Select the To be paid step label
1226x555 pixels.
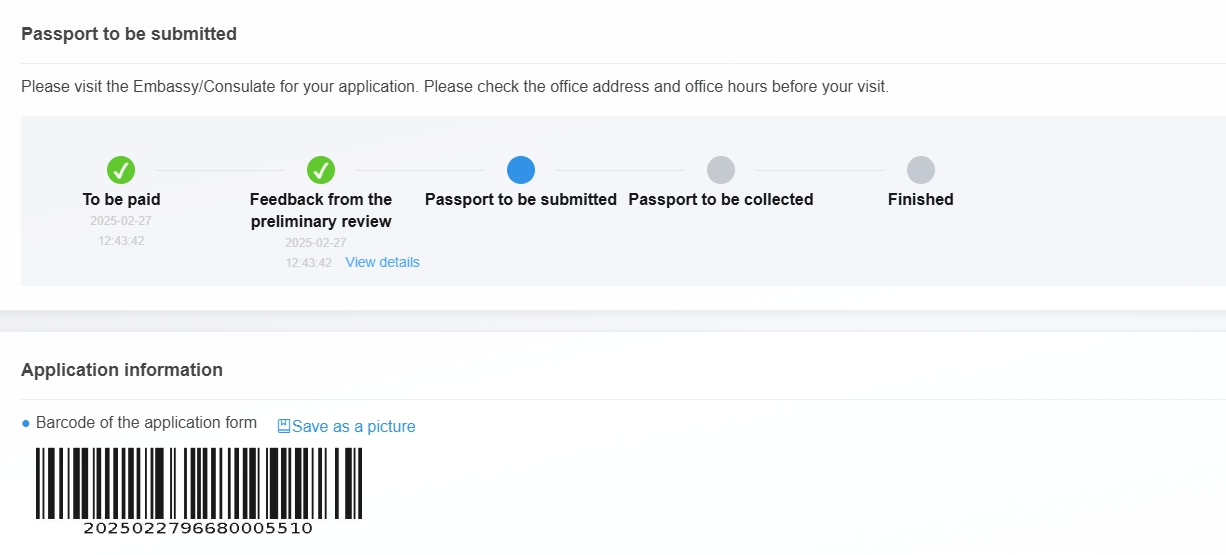[x=121, y=199]
